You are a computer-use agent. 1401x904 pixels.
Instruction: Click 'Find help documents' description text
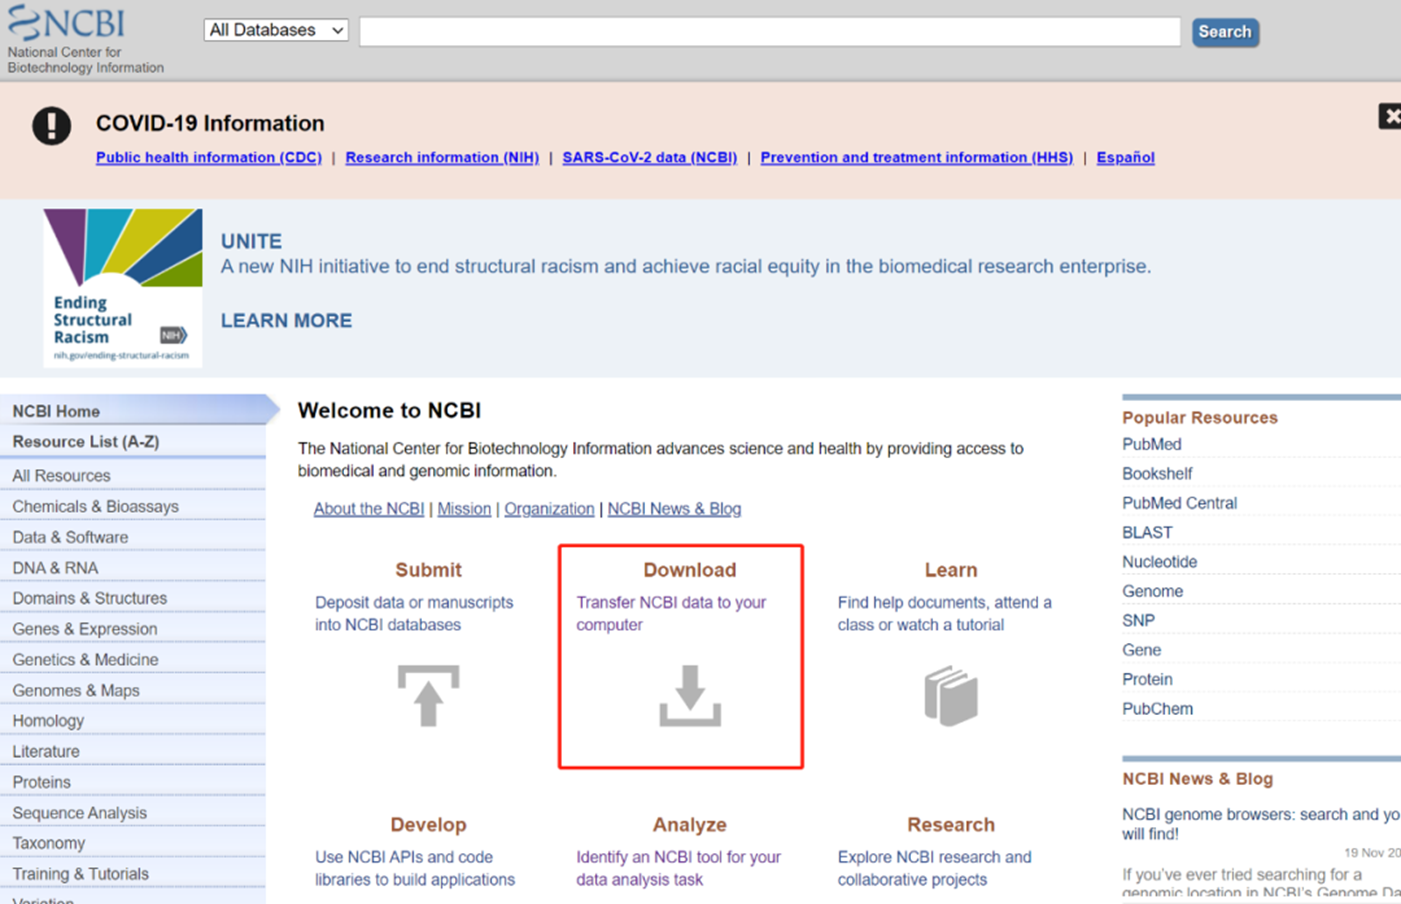(944, 613)
